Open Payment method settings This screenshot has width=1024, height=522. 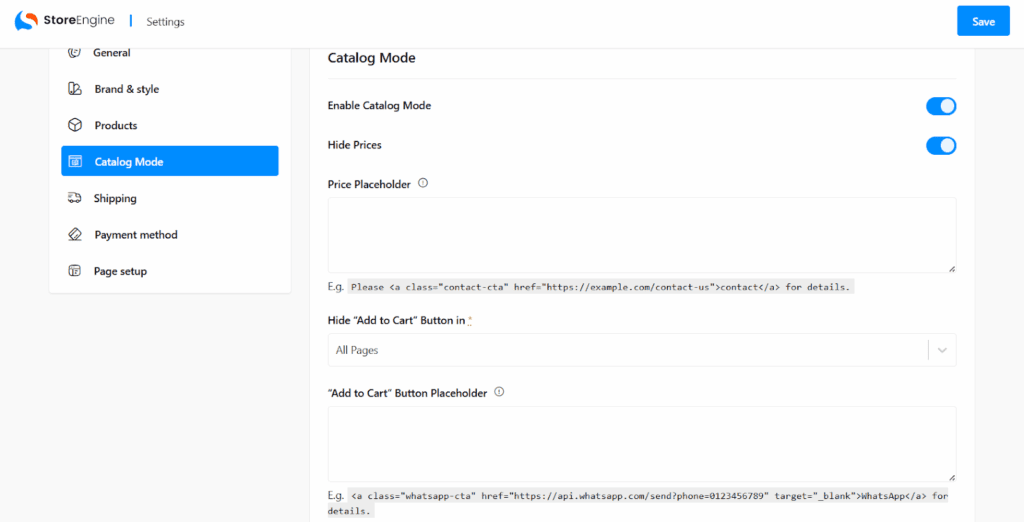(170, 234)
